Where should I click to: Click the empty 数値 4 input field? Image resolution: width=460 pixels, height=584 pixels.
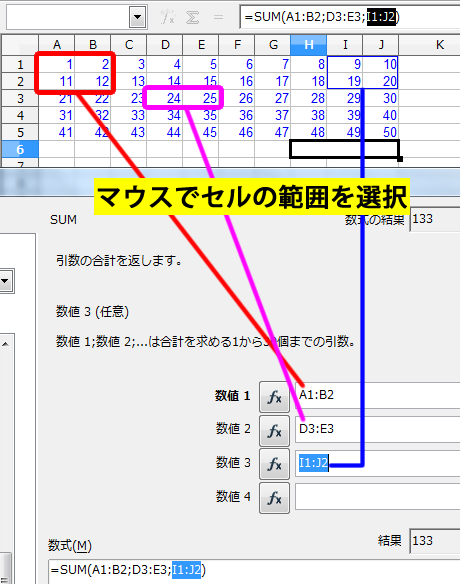(x=378, y=496)
